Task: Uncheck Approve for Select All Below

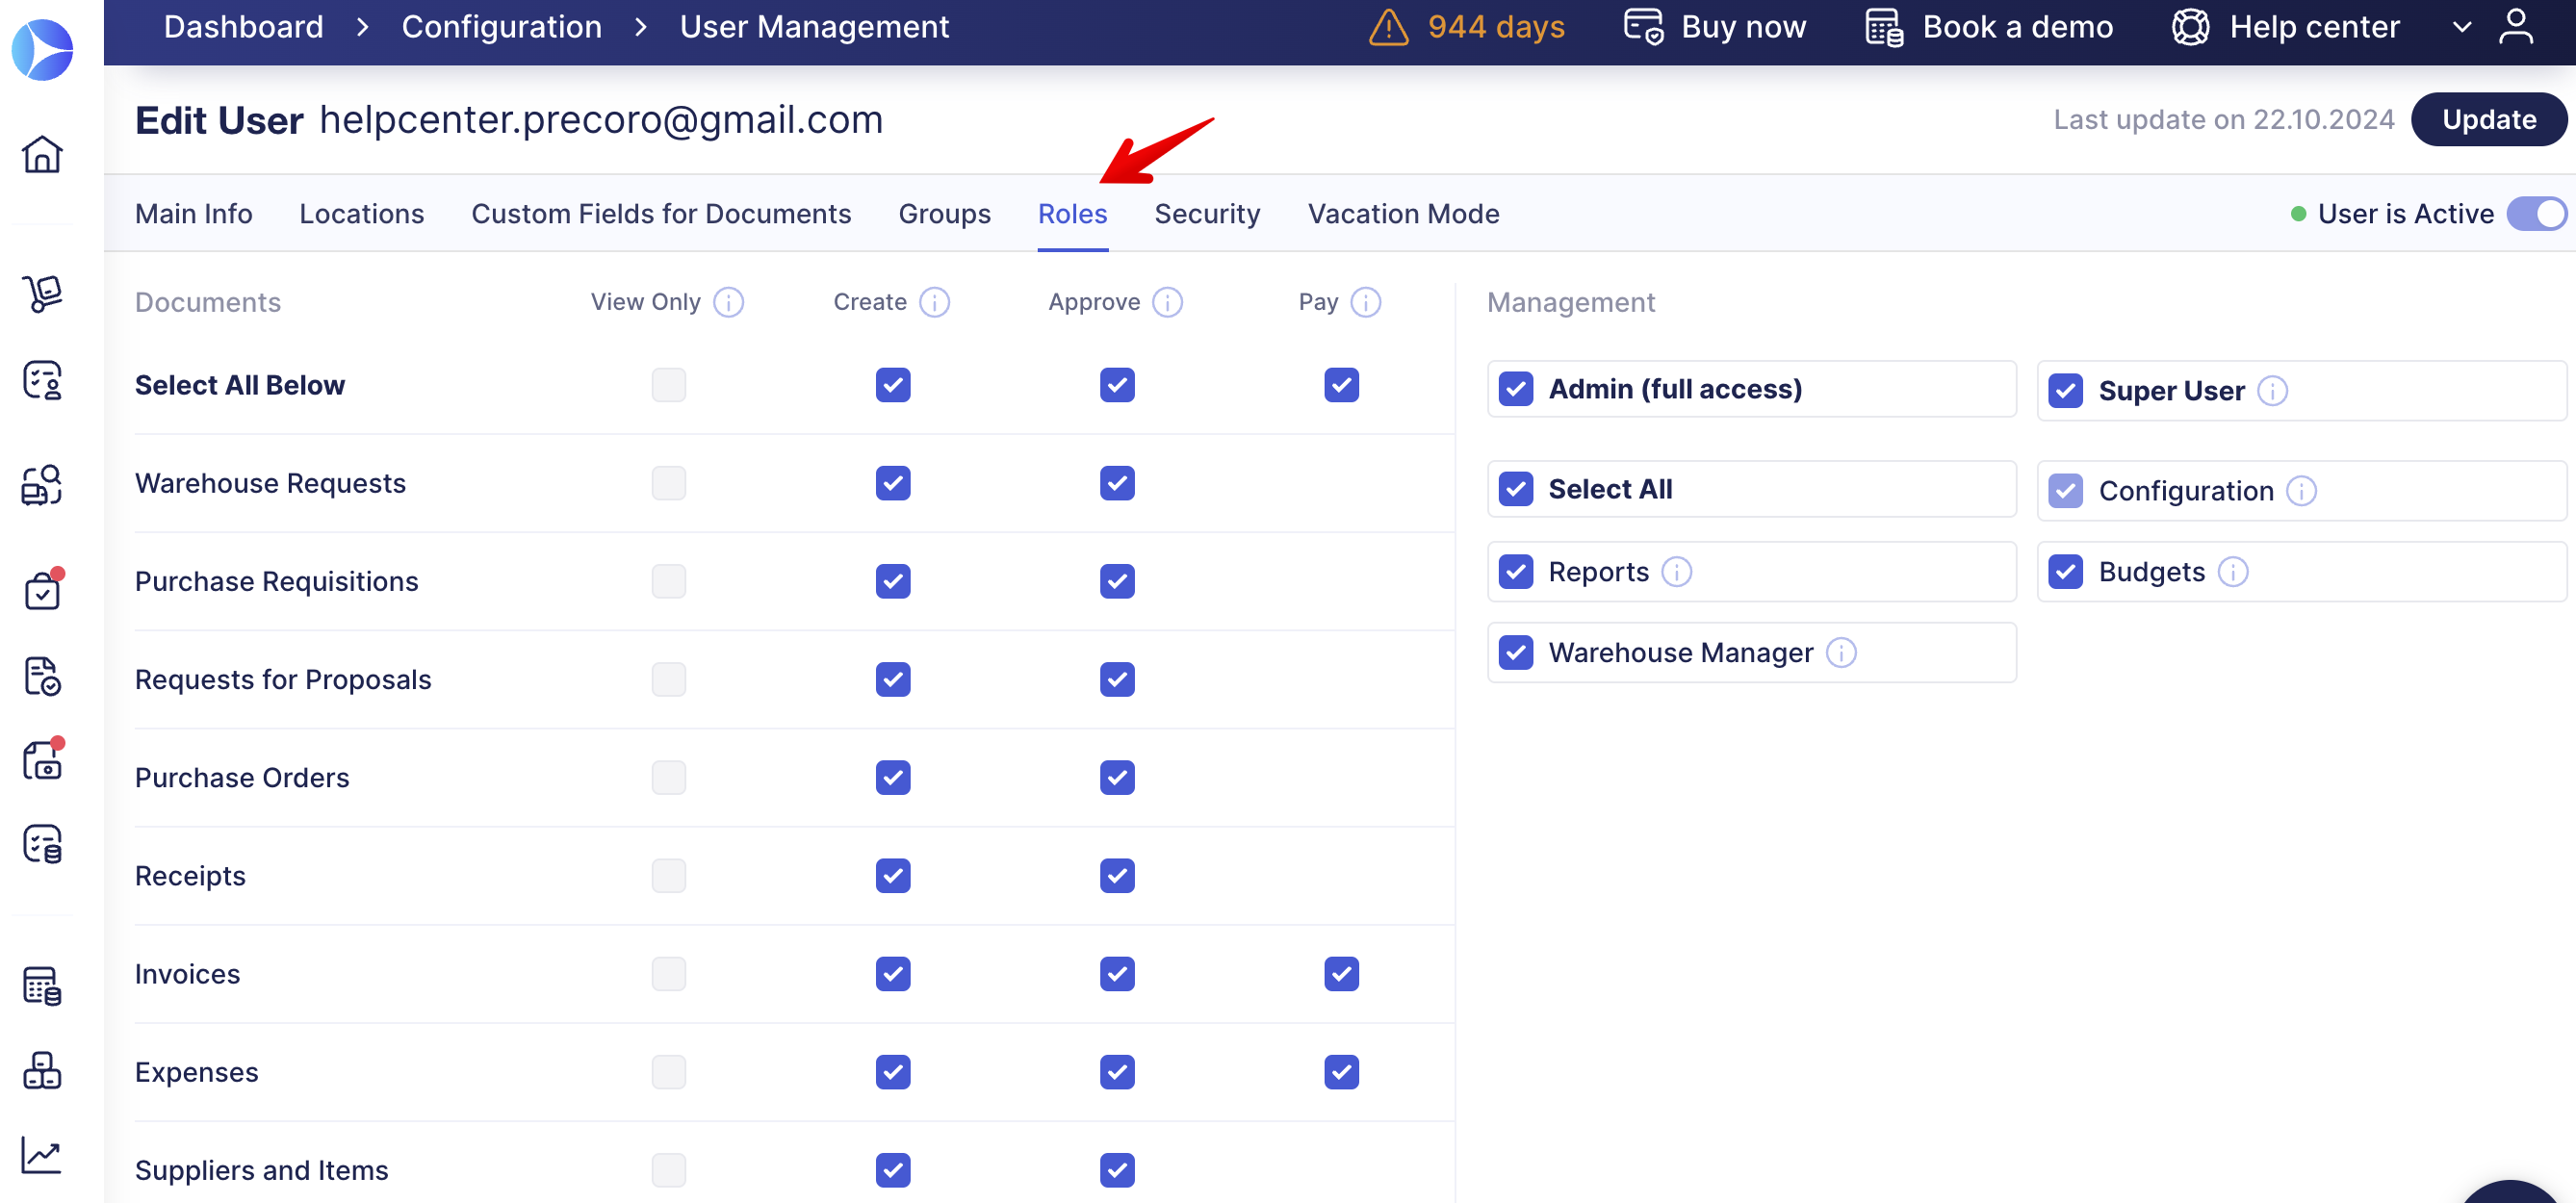Action: click(1116, 385)
